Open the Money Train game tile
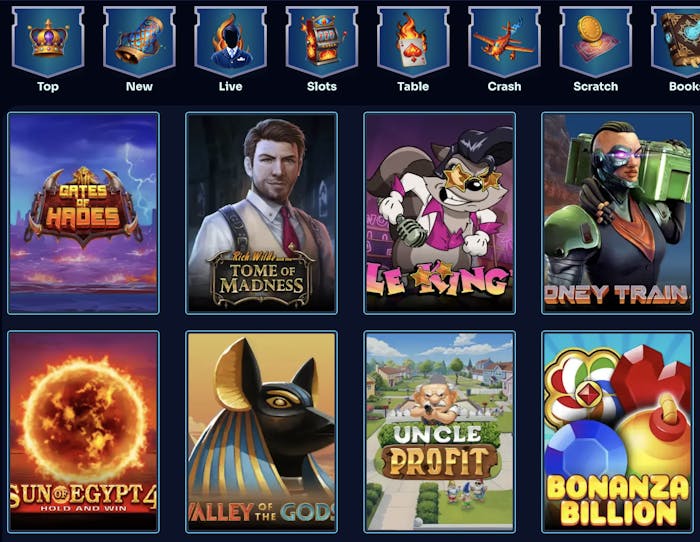The height and width of the screenshot is (542, 700). (x=617, y=213)
